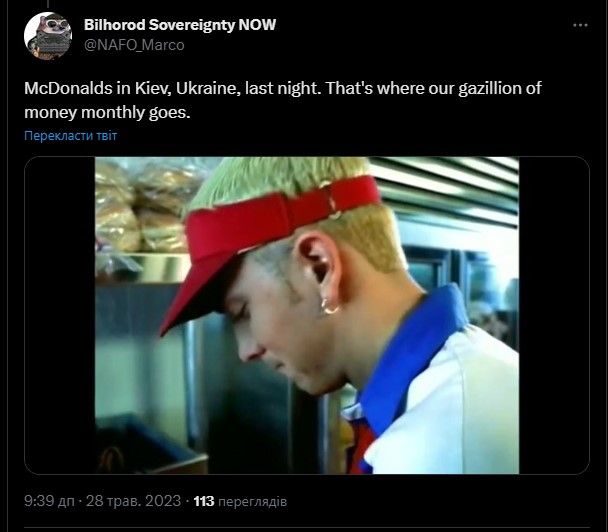Click the date 28 трав. 2023

pos(133,501)
